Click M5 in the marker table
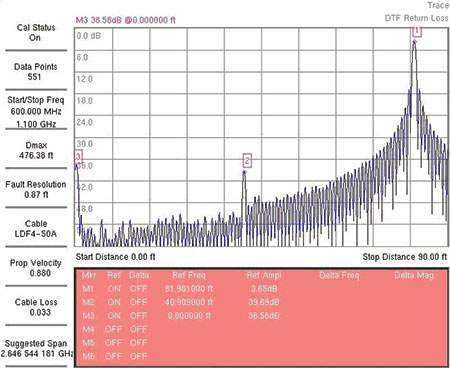 click(x=88, y=343)
